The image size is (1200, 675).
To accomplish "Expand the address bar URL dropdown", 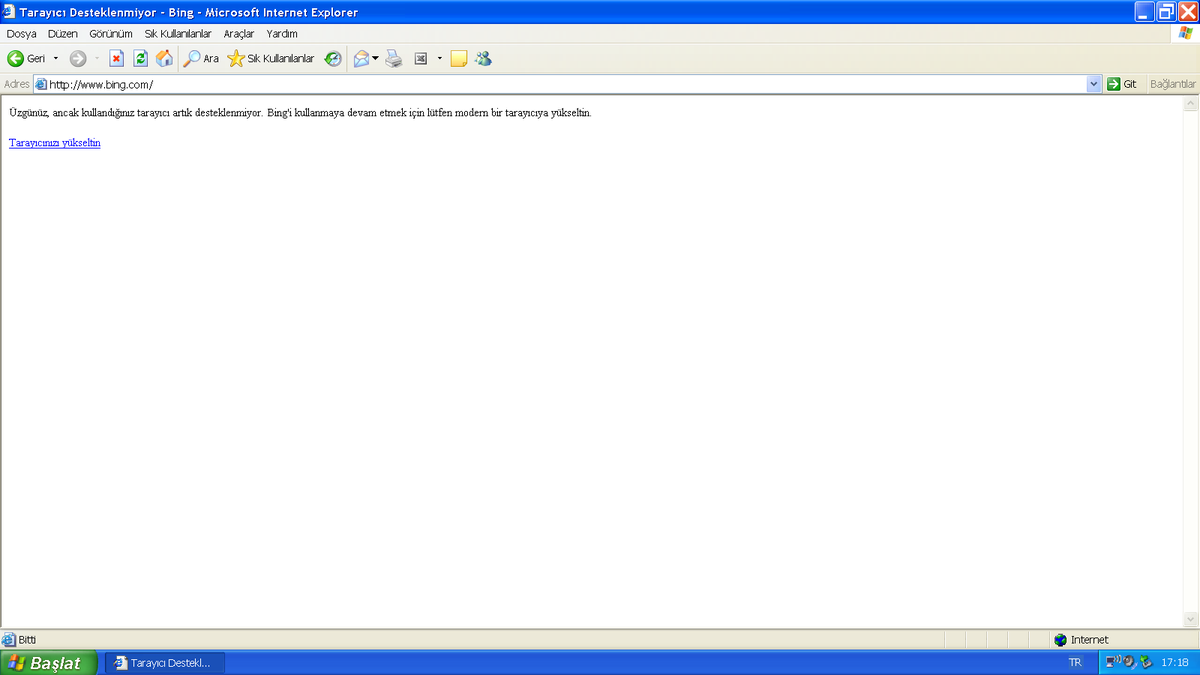I will [x=1093, y=84].
